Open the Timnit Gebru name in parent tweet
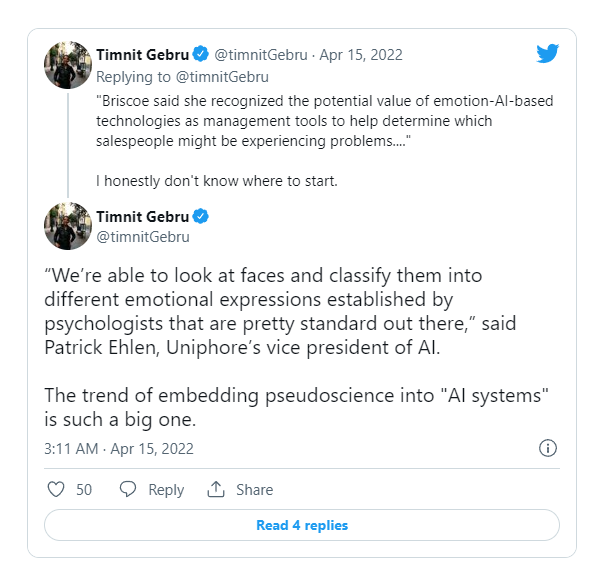 point(142,54)
